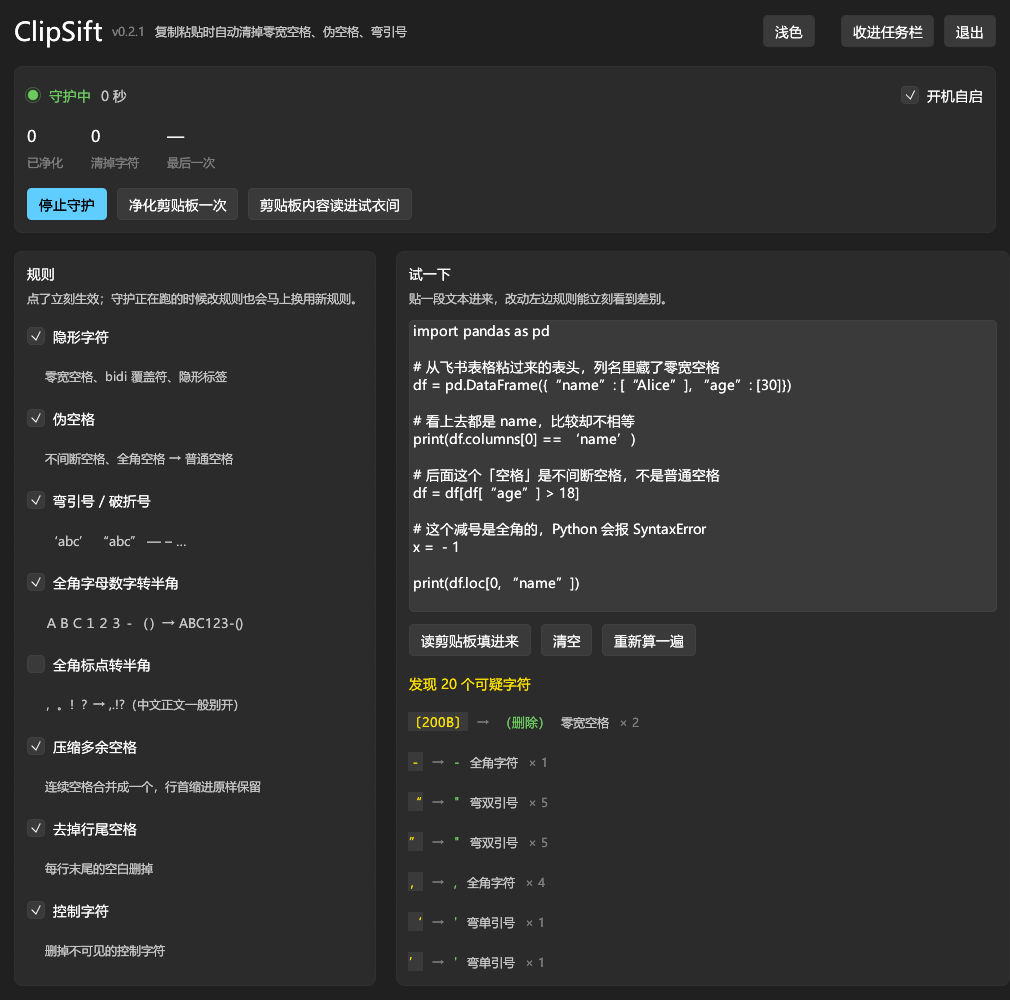The image size is (1010, 1000).
Task: Click the v0.2.1 version label
Action: point(128,32)
